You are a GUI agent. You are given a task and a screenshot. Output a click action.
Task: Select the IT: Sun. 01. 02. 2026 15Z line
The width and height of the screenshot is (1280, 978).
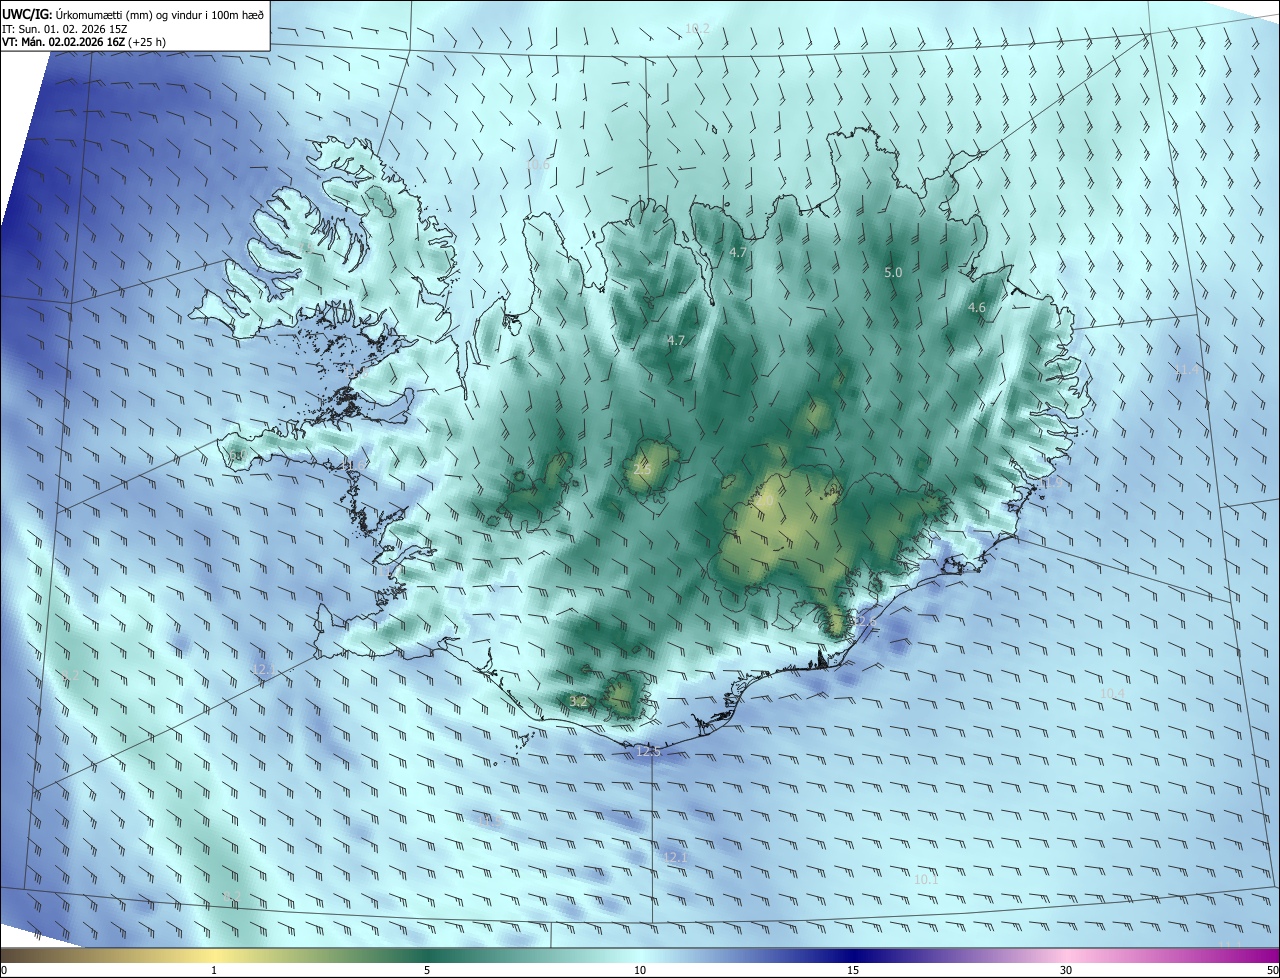[x=65, y=29]
